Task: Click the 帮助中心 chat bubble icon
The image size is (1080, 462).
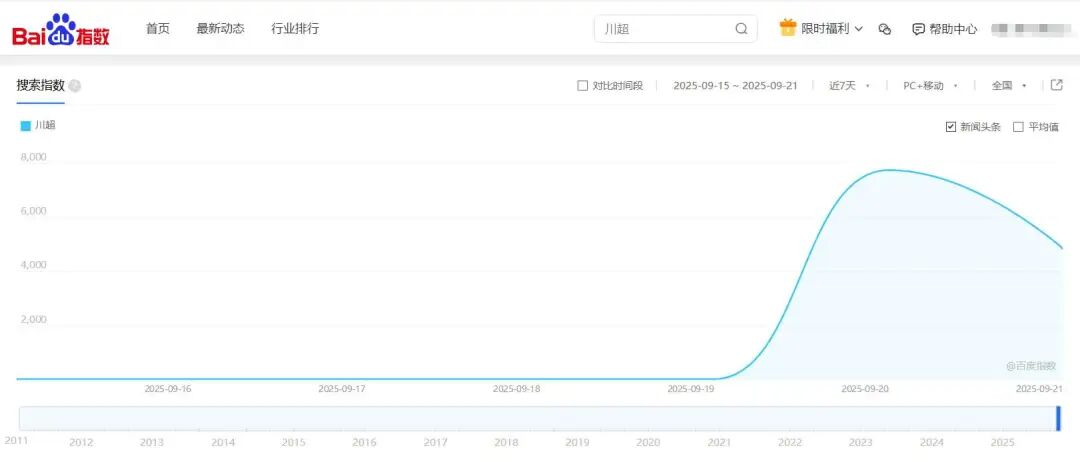Action: [918, 29]
